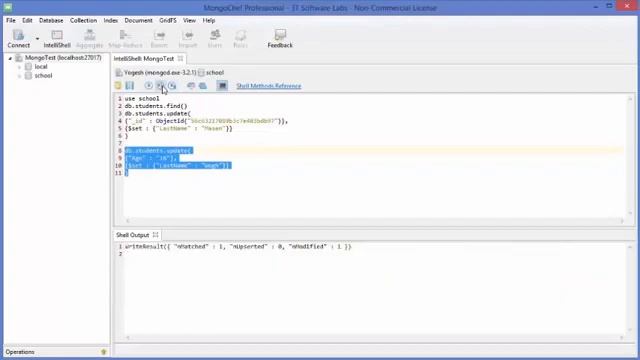Screen dimensions: 640x360
Task: Open the Document menu
Action: click(x=138, y=20)
